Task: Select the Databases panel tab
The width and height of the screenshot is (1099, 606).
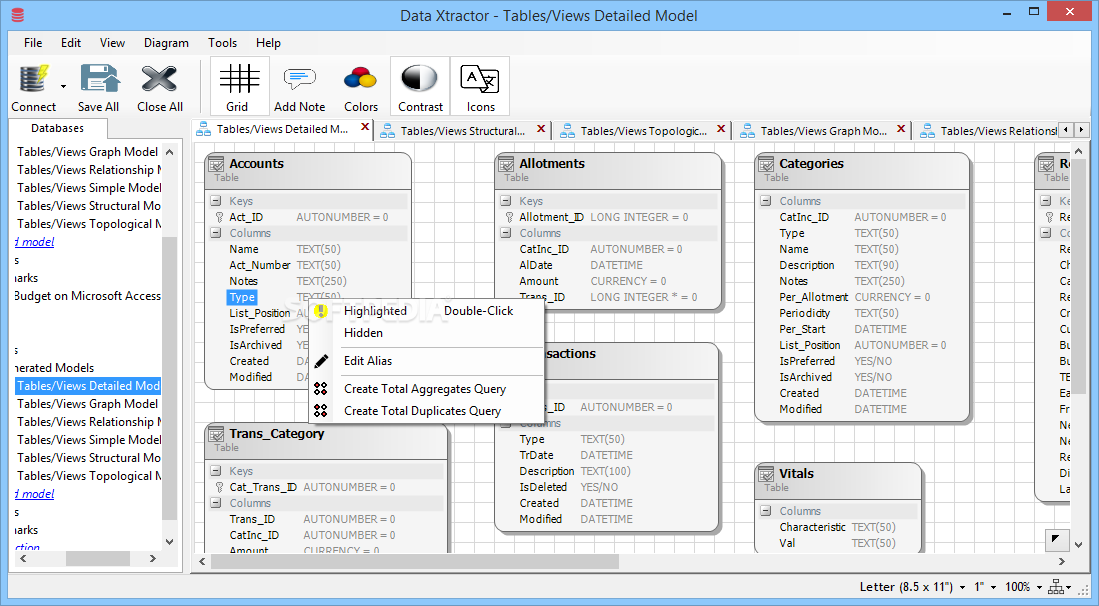Action: 57,128
